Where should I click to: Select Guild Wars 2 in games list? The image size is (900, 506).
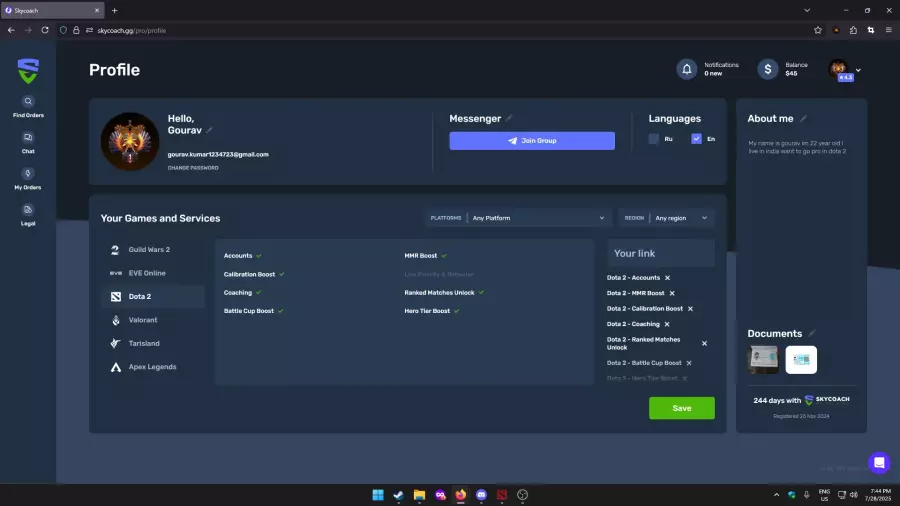(x=153, y=250)
